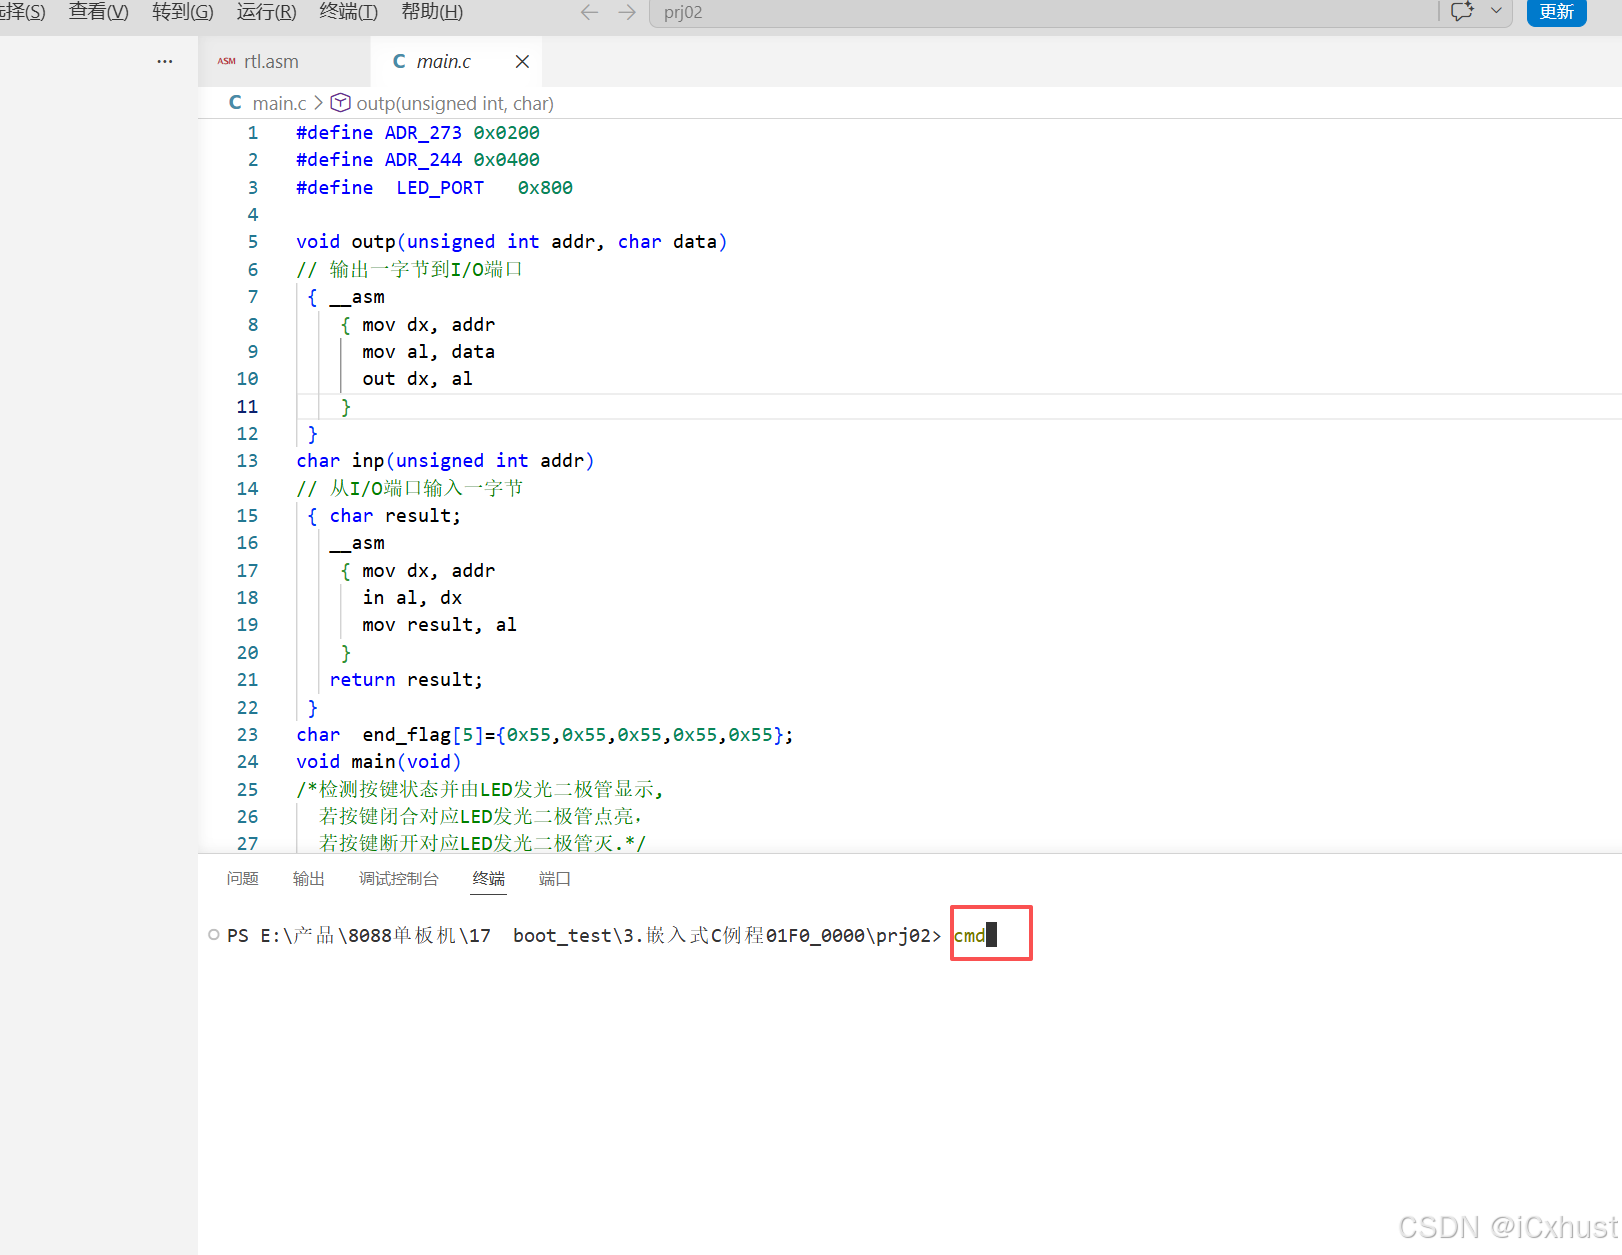The width and height of the screenshot is (1622, 1255).
Task: Open the 帮助(H) menu
Action: 432,12
